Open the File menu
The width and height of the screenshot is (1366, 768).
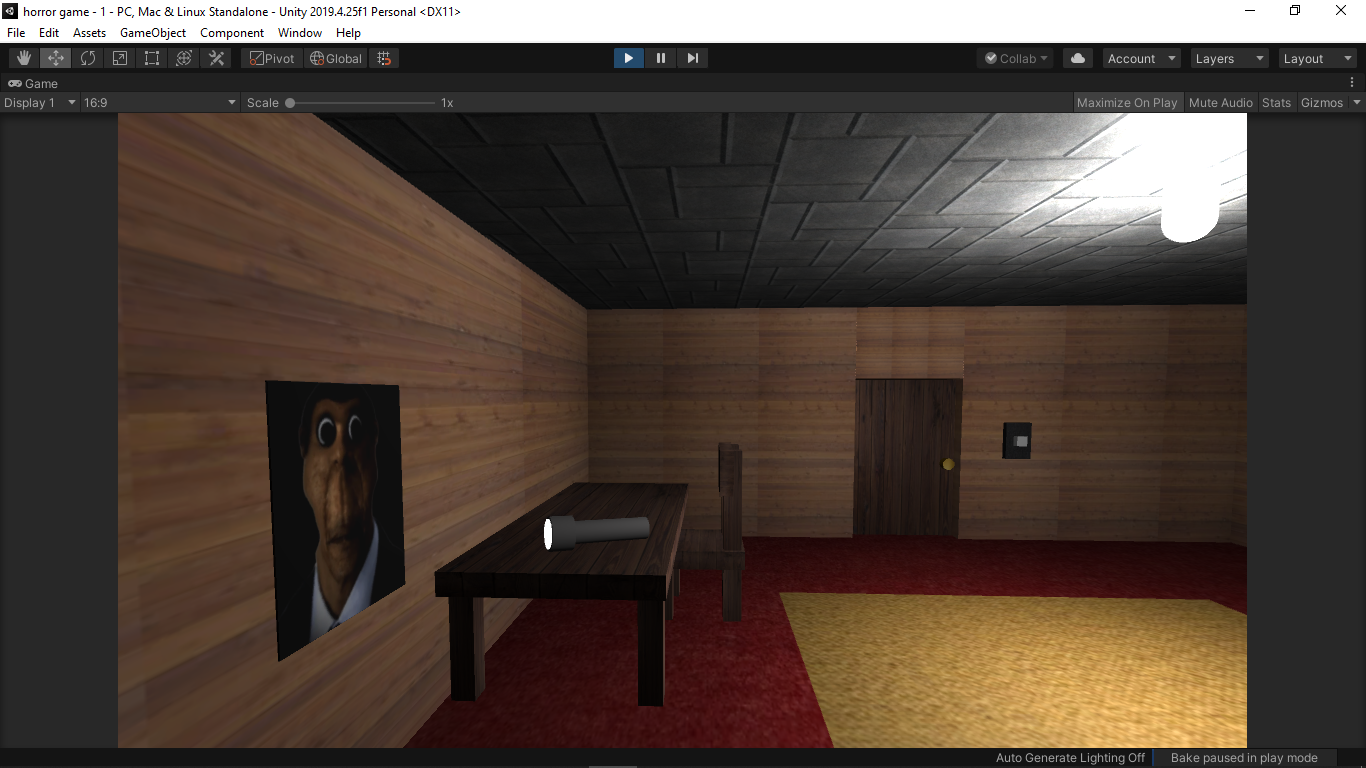click(16, 33)
